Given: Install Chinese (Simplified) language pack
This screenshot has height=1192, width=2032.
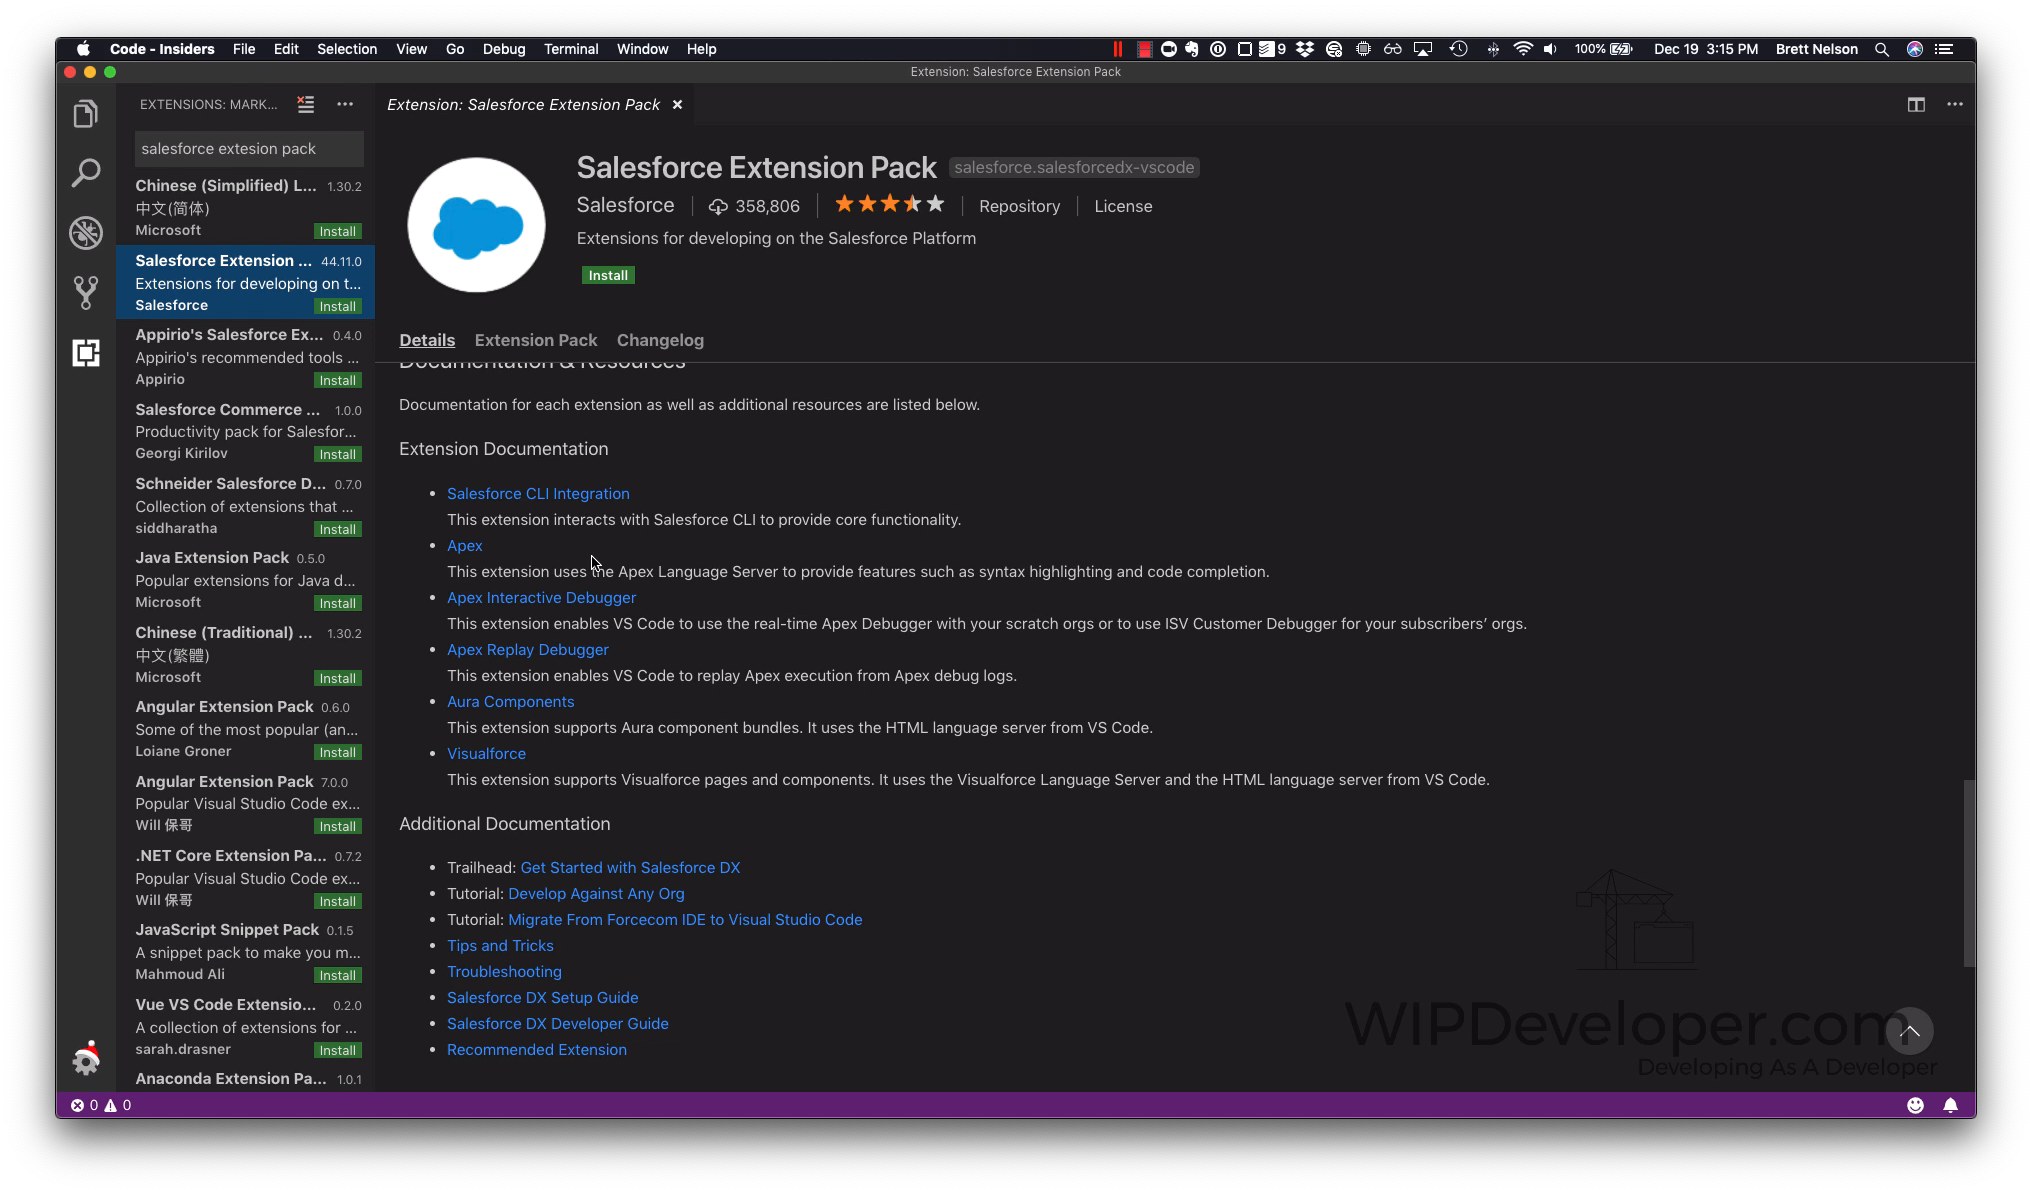Looking at the screenshot, I should click(x=337, y=231).
